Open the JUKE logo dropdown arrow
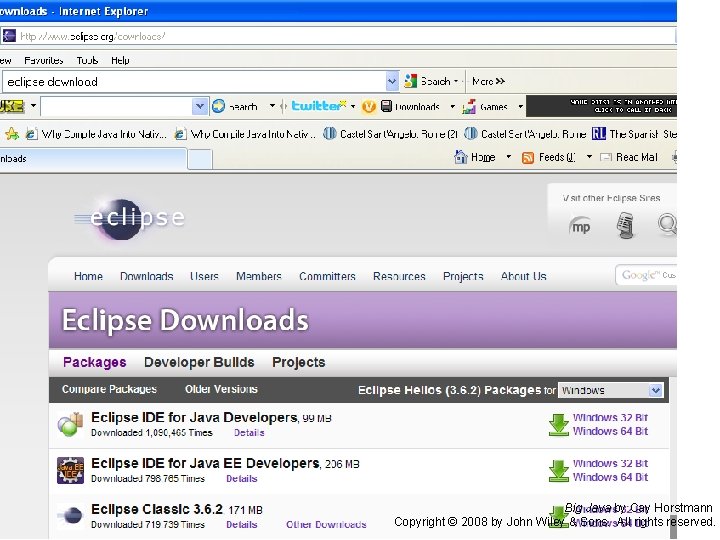This screenshot has height=540, width=720. (33, 106)
